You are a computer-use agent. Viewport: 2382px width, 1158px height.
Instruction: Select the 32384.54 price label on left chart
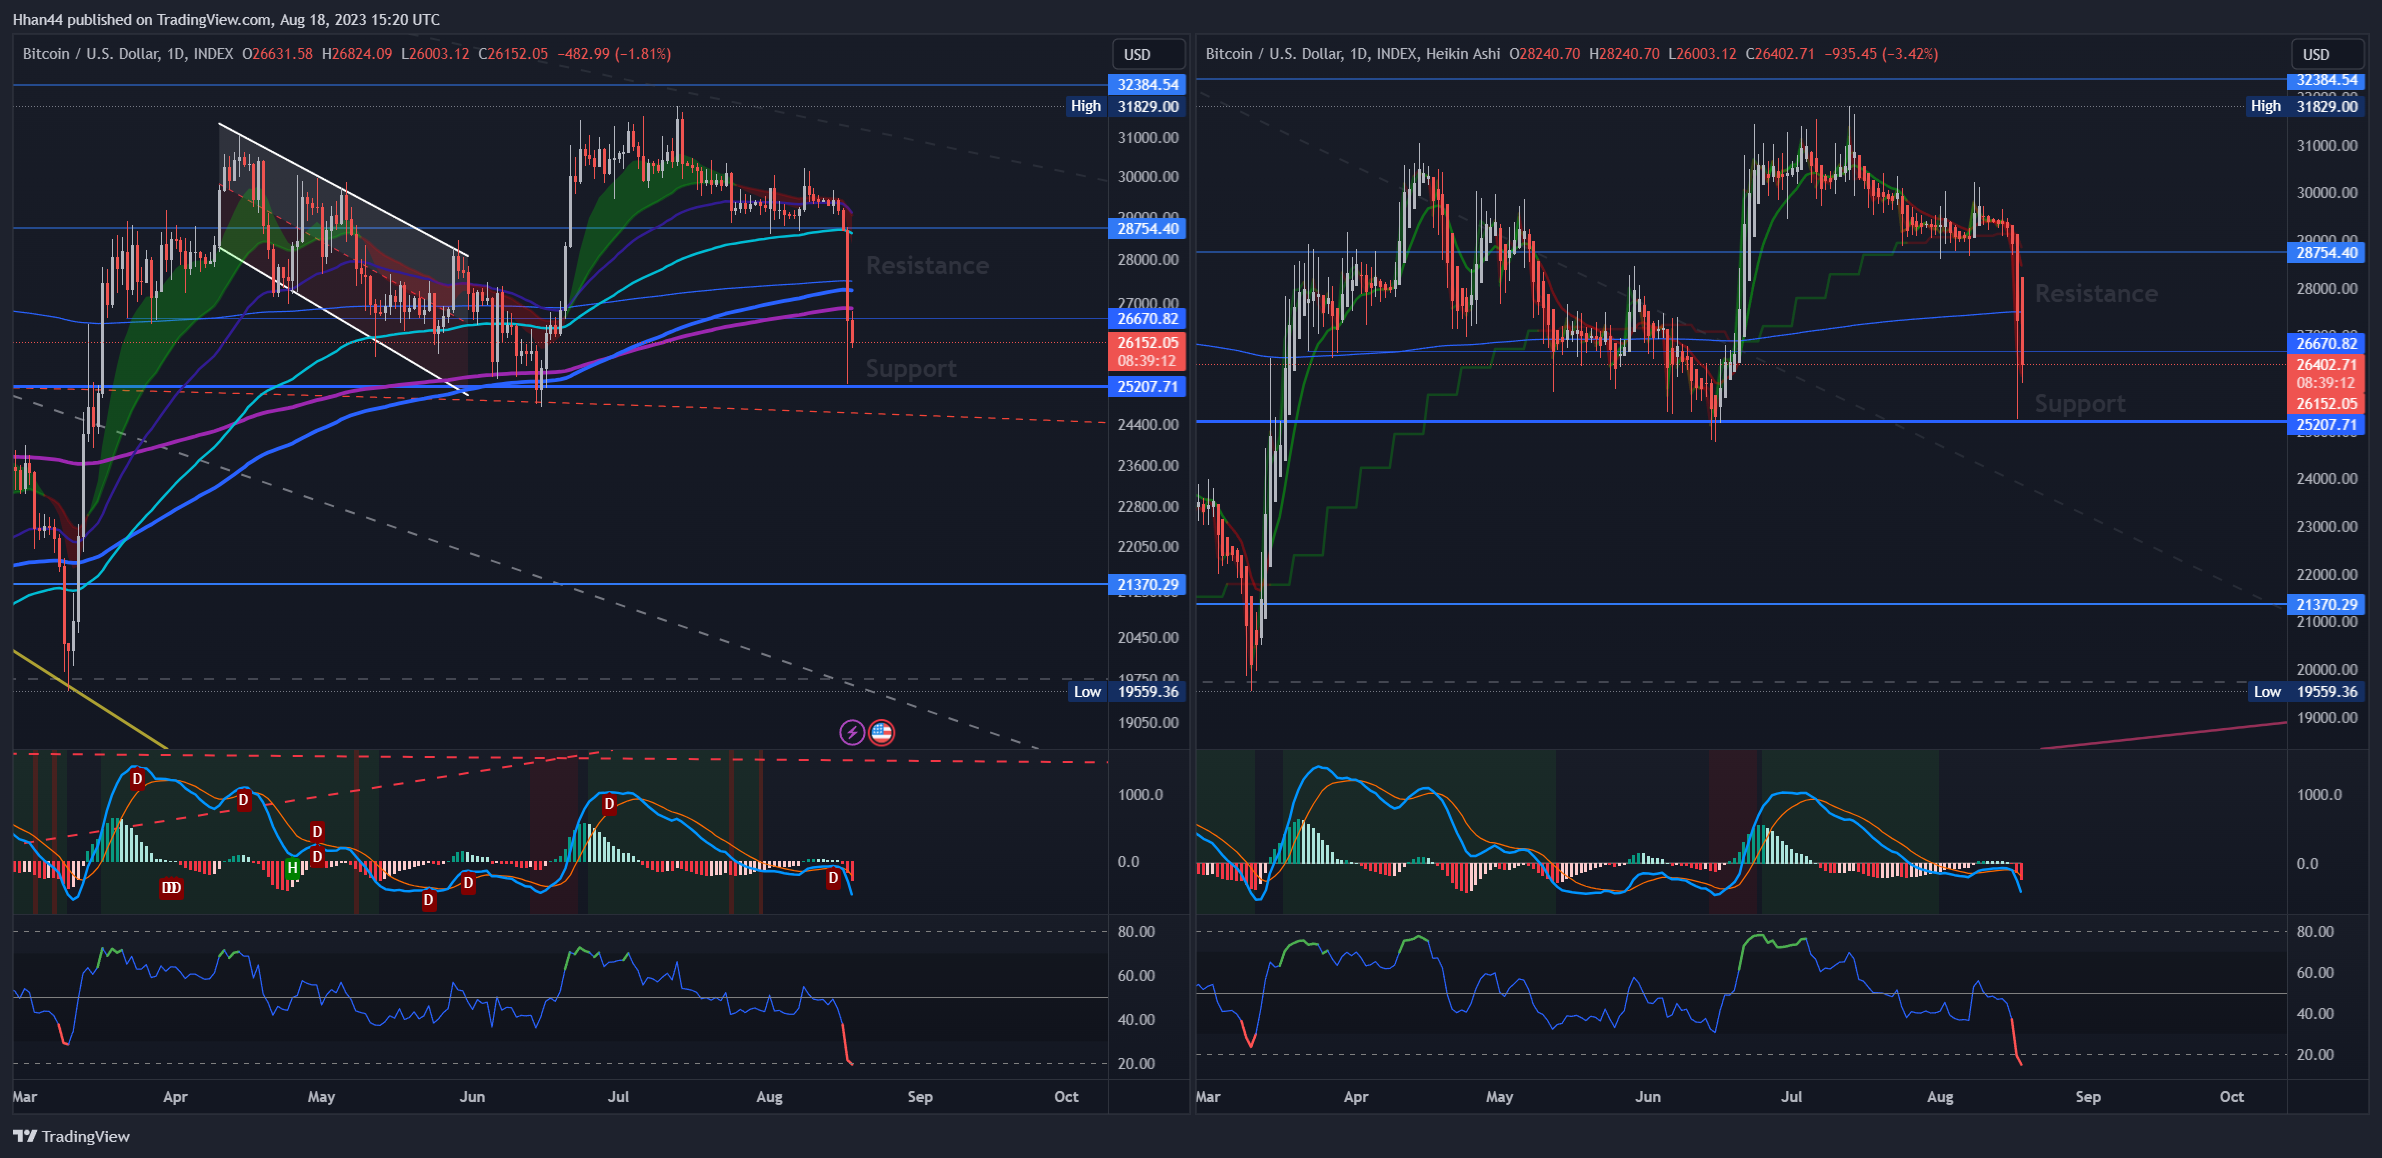point(1147,85)
